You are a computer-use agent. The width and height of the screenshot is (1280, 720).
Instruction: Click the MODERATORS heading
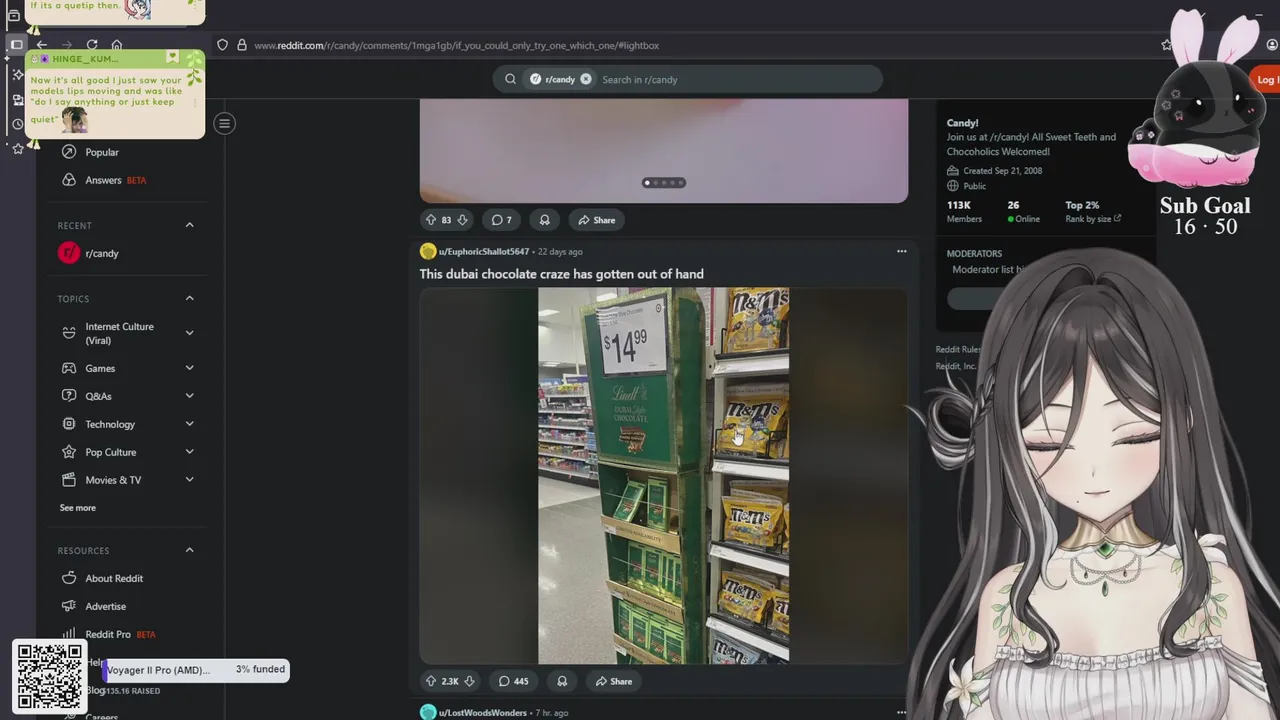click(974, 254)
